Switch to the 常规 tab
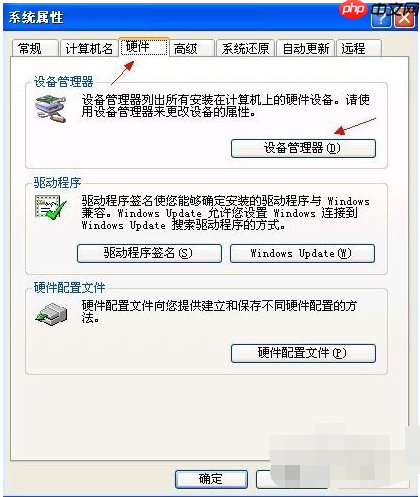 (35, 48)
